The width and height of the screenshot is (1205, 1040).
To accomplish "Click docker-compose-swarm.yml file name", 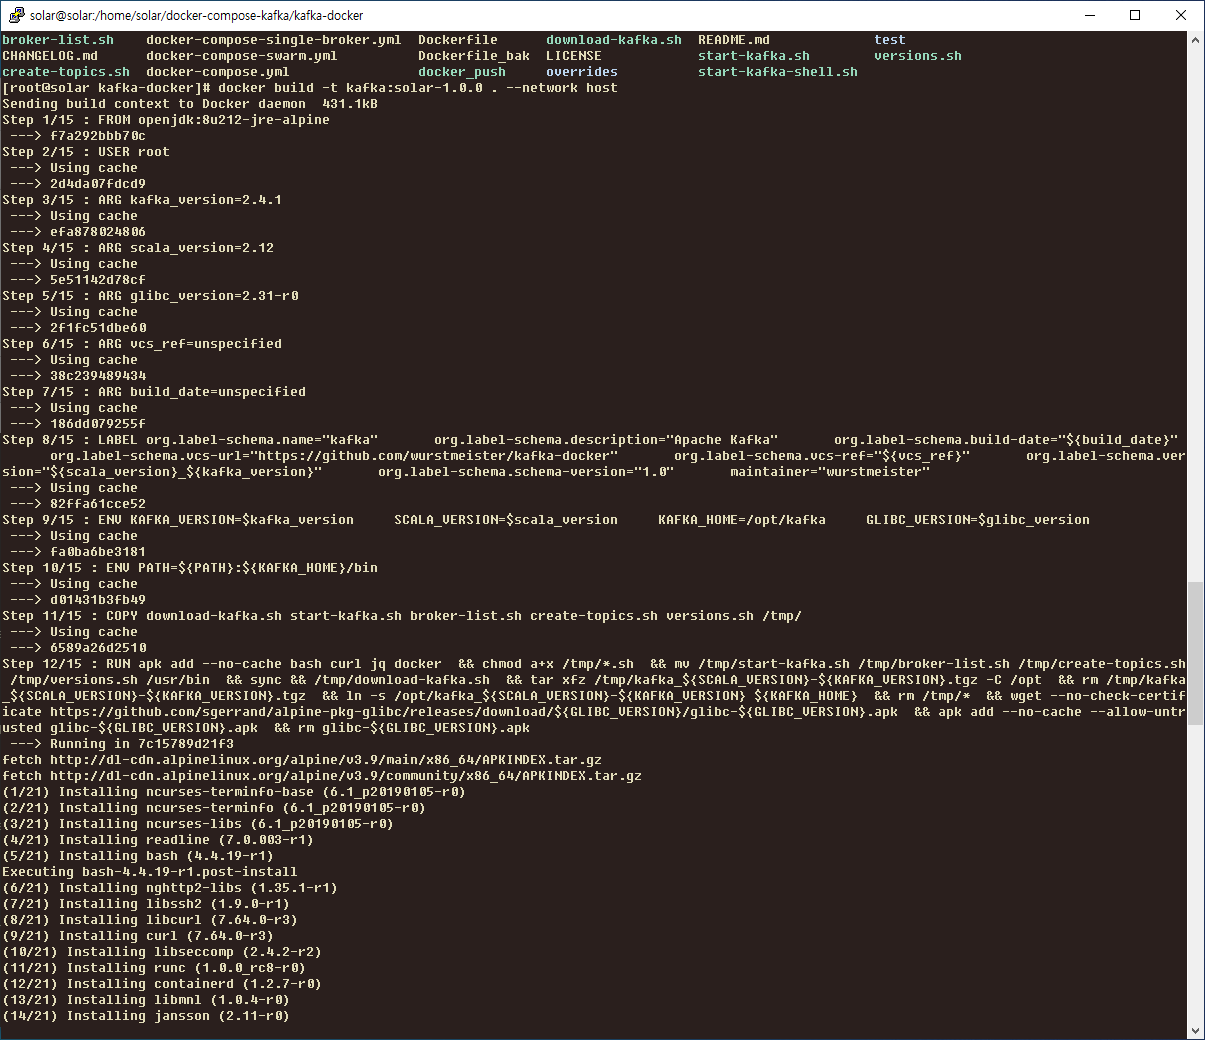I will pyautogui.click(x=242, y=56).
